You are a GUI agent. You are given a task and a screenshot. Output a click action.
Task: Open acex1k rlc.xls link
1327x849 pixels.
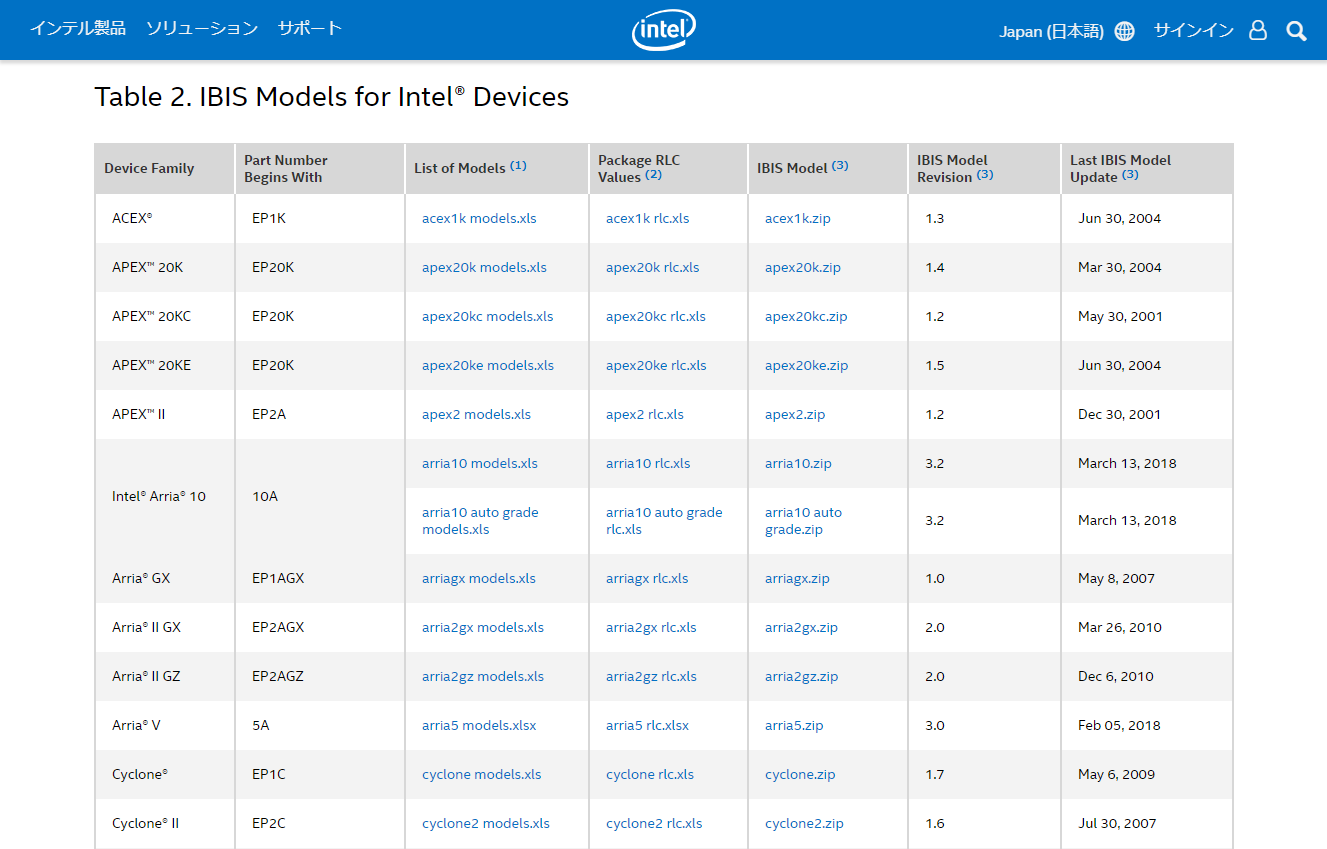tap(647, 218)
